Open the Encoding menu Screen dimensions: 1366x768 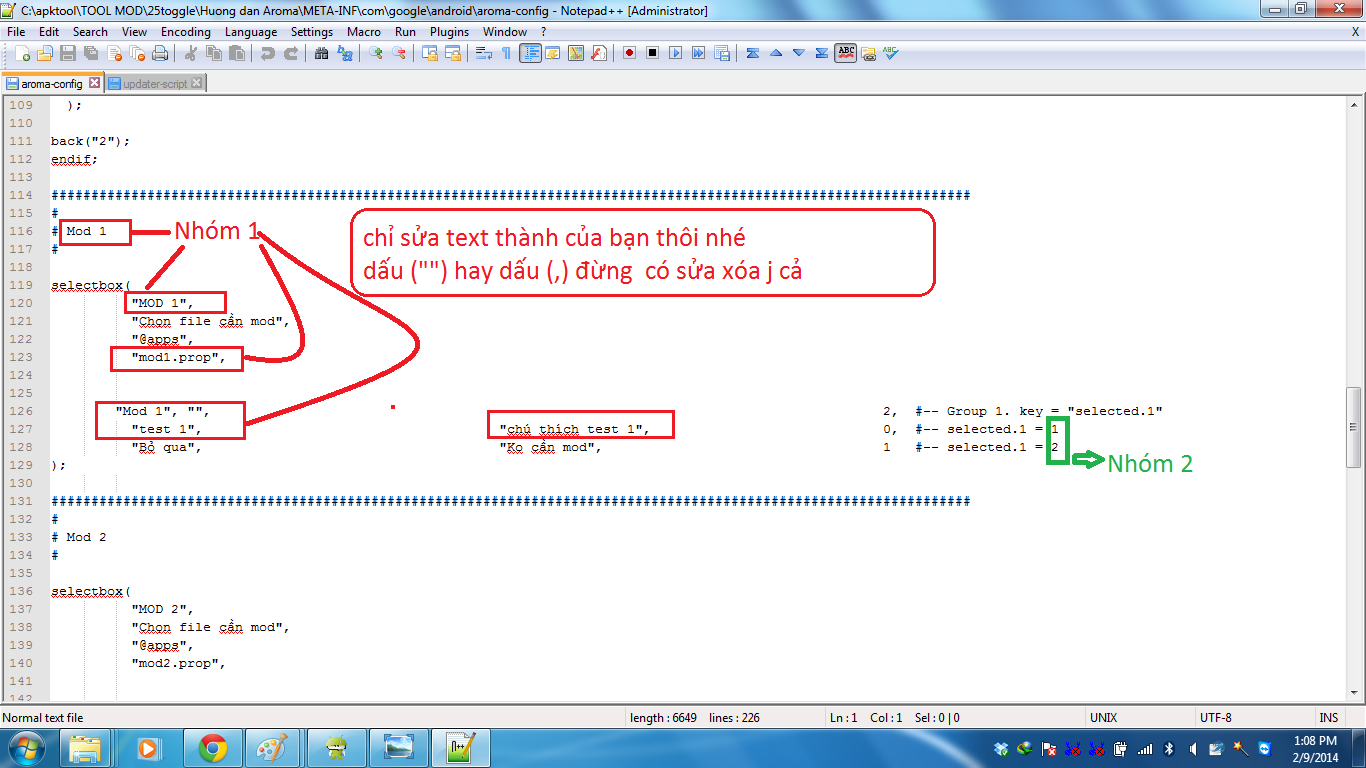coord(186,32)
